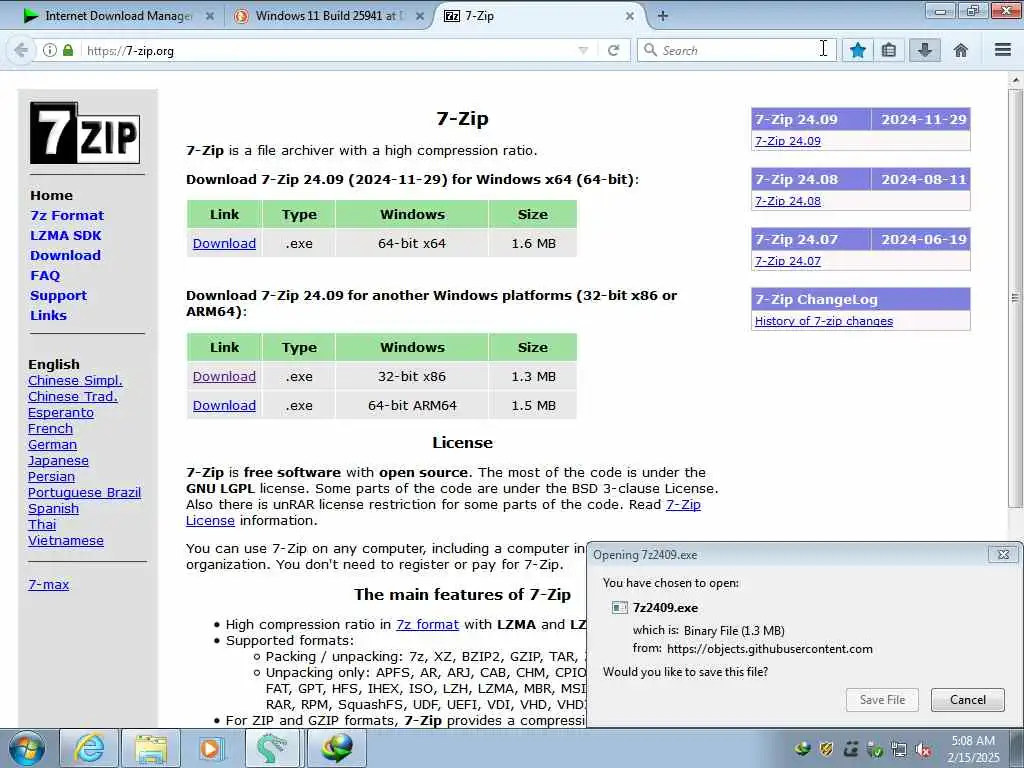Click the 7-Zip logo image
Screen dimensions: 1024x768
pos(85,133)
